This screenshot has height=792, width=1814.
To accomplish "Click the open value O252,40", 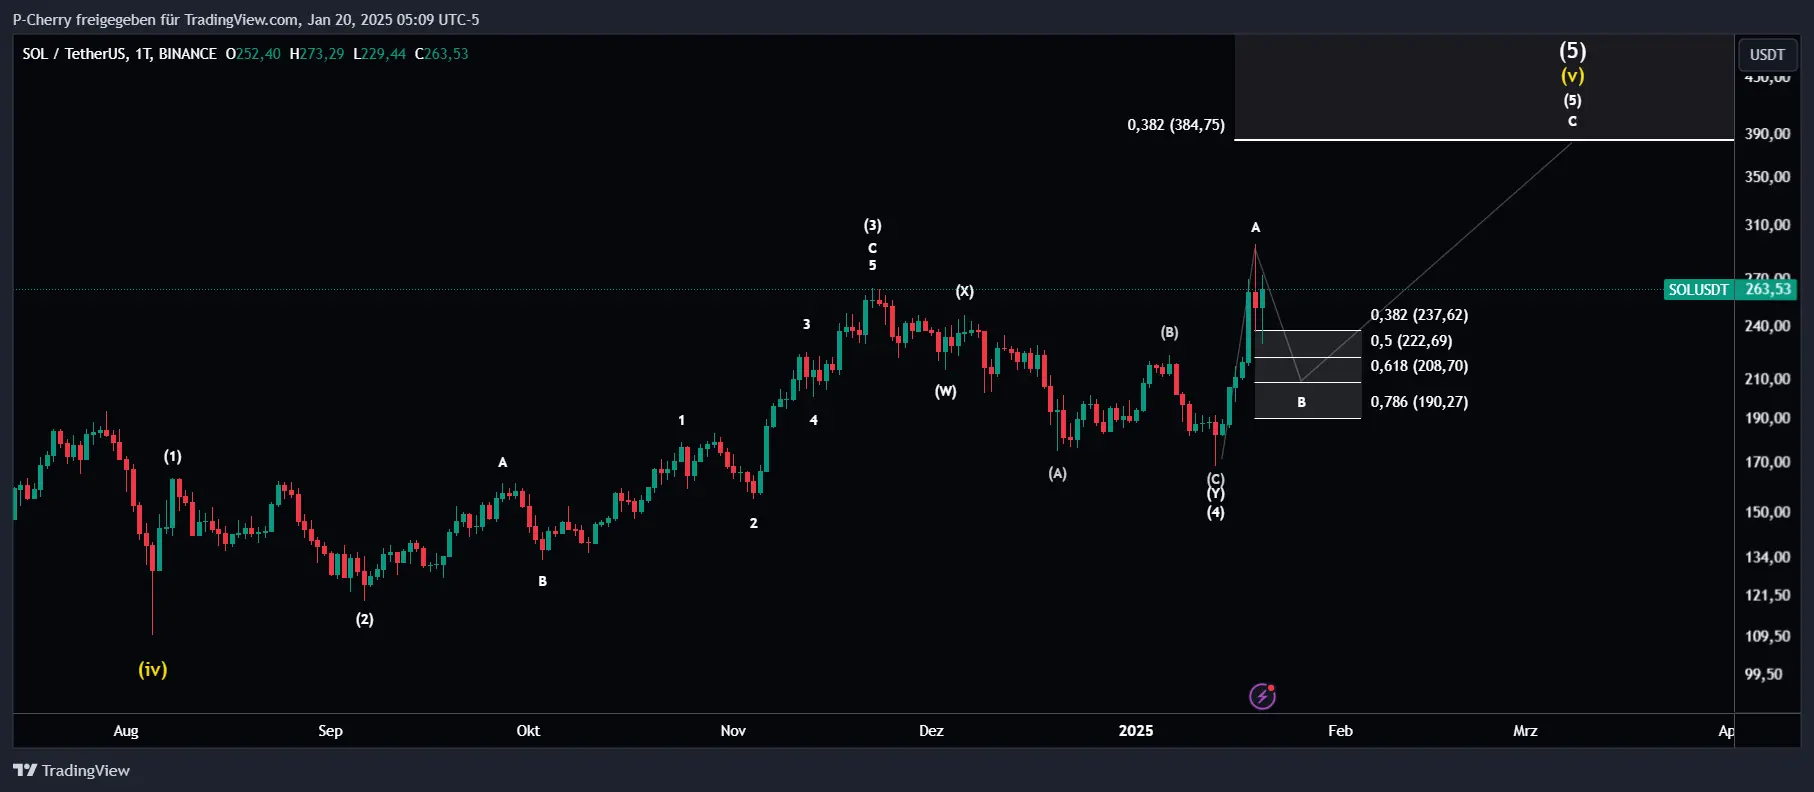I will (253, 54).
